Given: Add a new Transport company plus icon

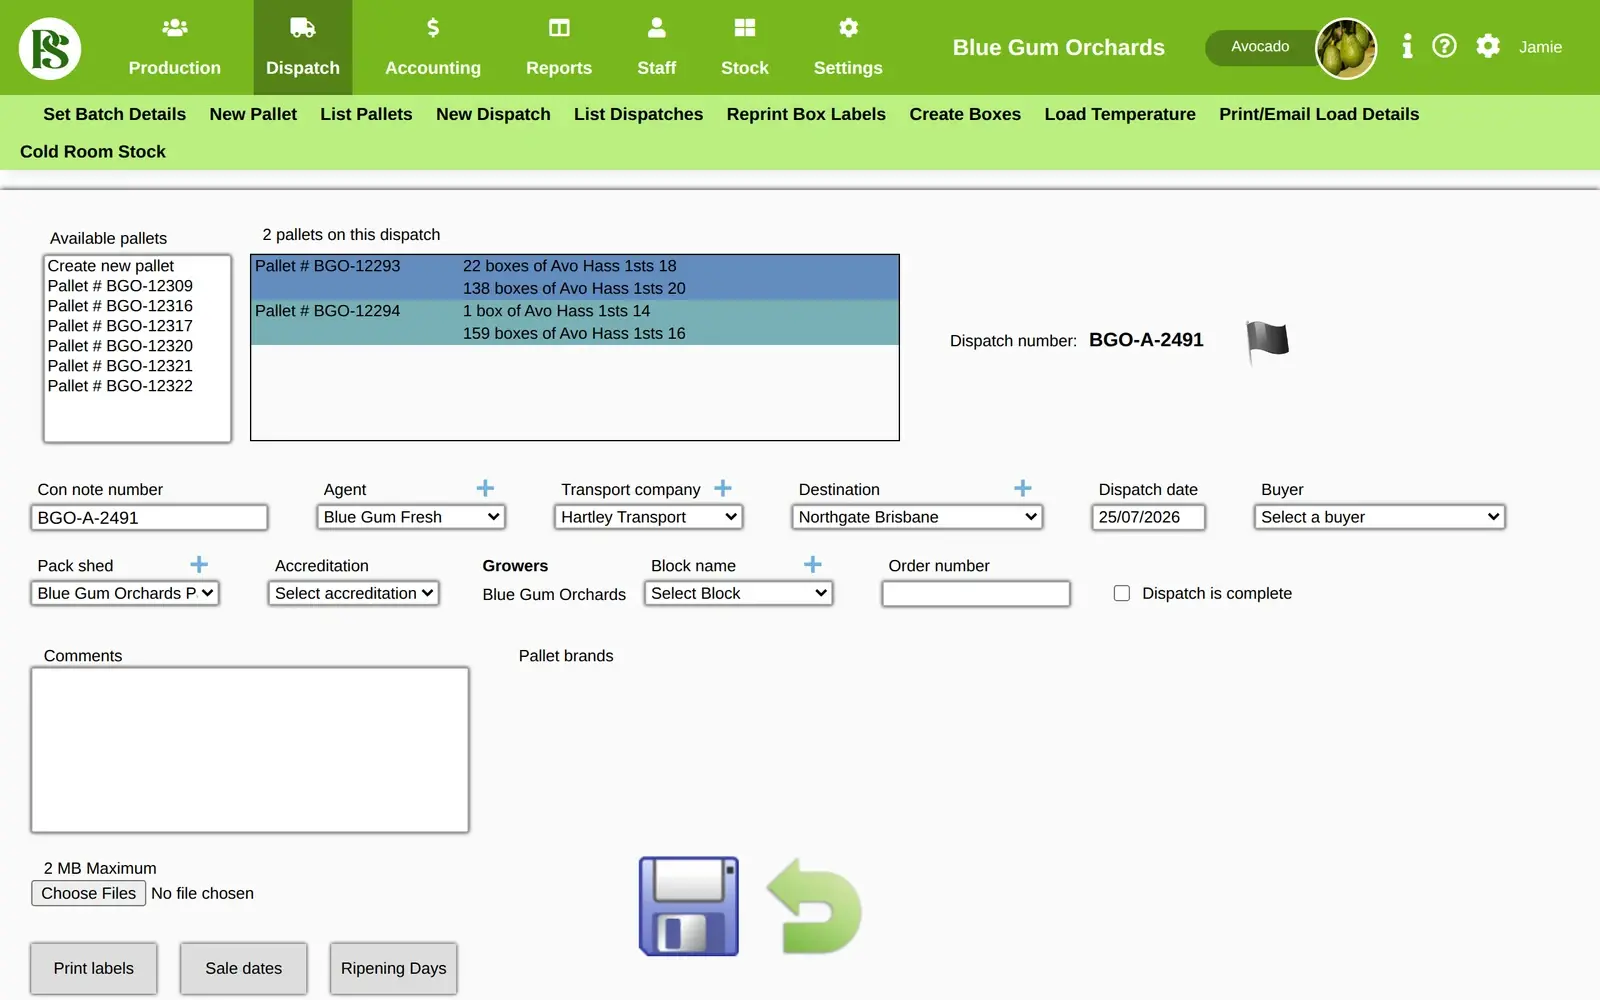Looking at the screenshot, I should point(723,488).
